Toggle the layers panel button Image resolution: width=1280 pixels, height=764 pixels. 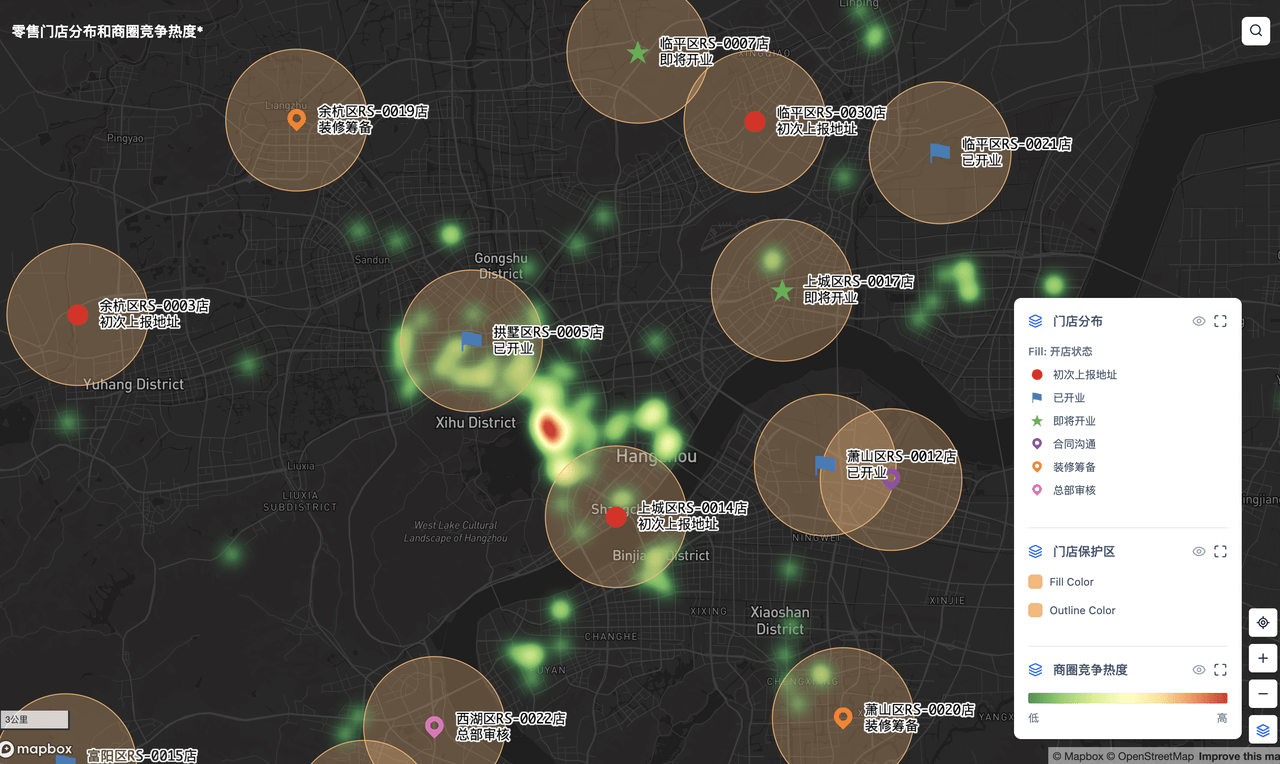(1263, 731)
